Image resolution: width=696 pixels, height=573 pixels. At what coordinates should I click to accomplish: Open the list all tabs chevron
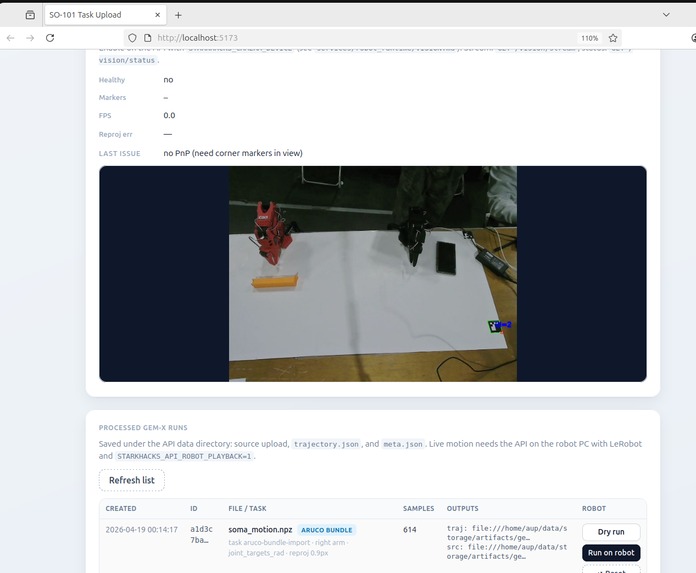point(666,15)
